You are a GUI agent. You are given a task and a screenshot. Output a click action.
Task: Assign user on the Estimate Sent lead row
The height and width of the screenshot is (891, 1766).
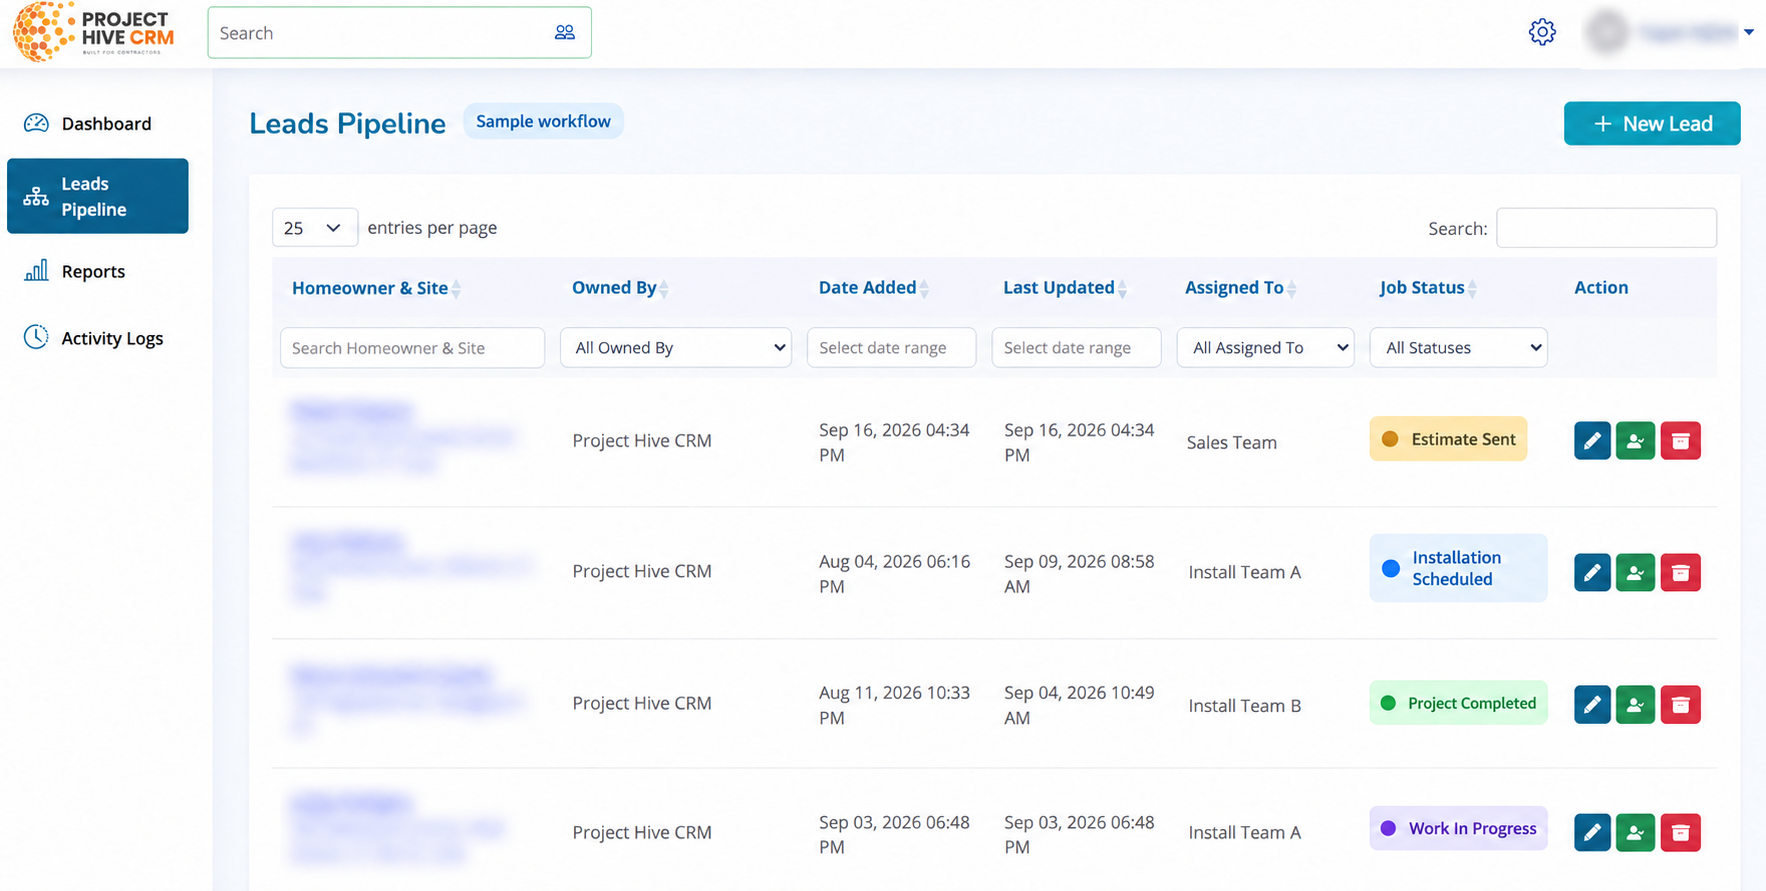(1635, 441)
